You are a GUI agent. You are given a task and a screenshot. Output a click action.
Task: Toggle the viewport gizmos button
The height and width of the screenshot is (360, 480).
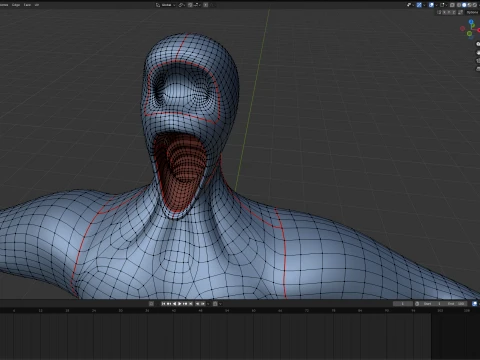tap(419, 5)
